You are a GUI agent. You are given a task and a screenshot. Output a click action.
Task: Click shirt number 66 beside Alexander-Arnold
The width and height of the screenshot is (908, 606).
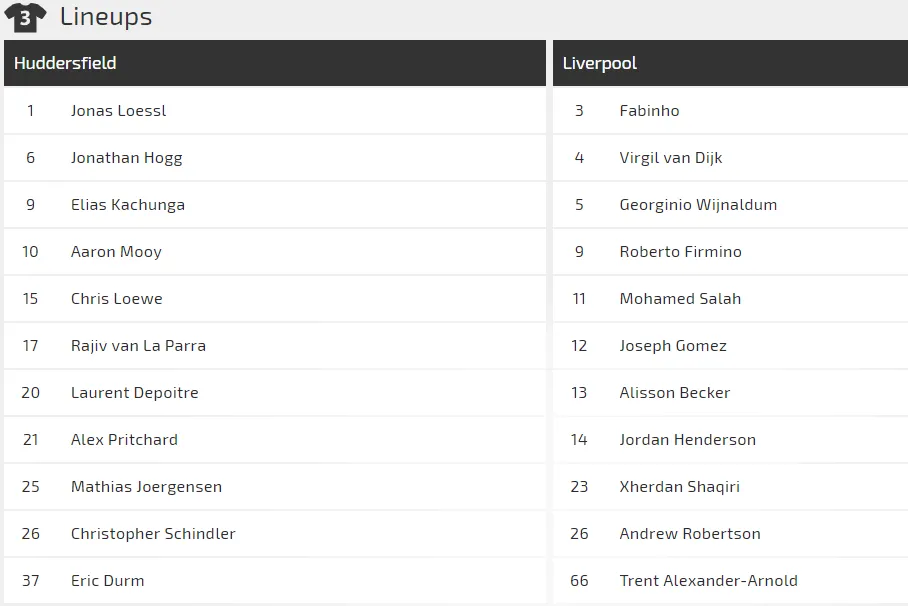[x=579, y=580]
